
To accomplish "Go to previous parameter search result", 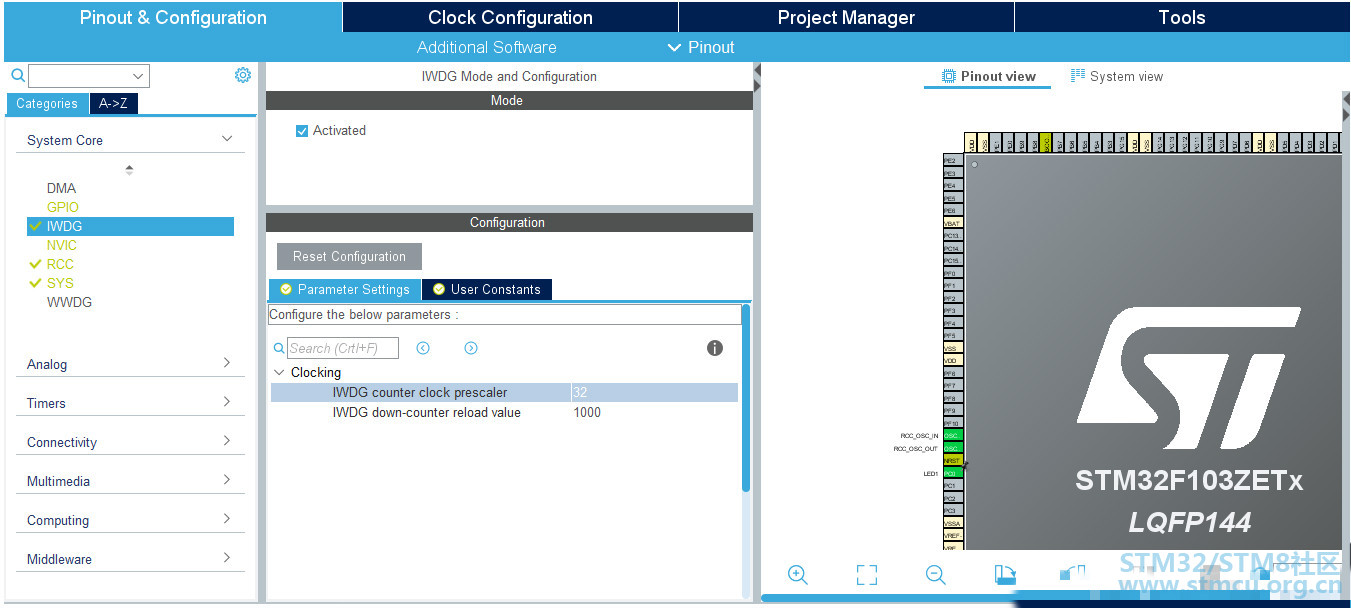I will click(423, 348).
